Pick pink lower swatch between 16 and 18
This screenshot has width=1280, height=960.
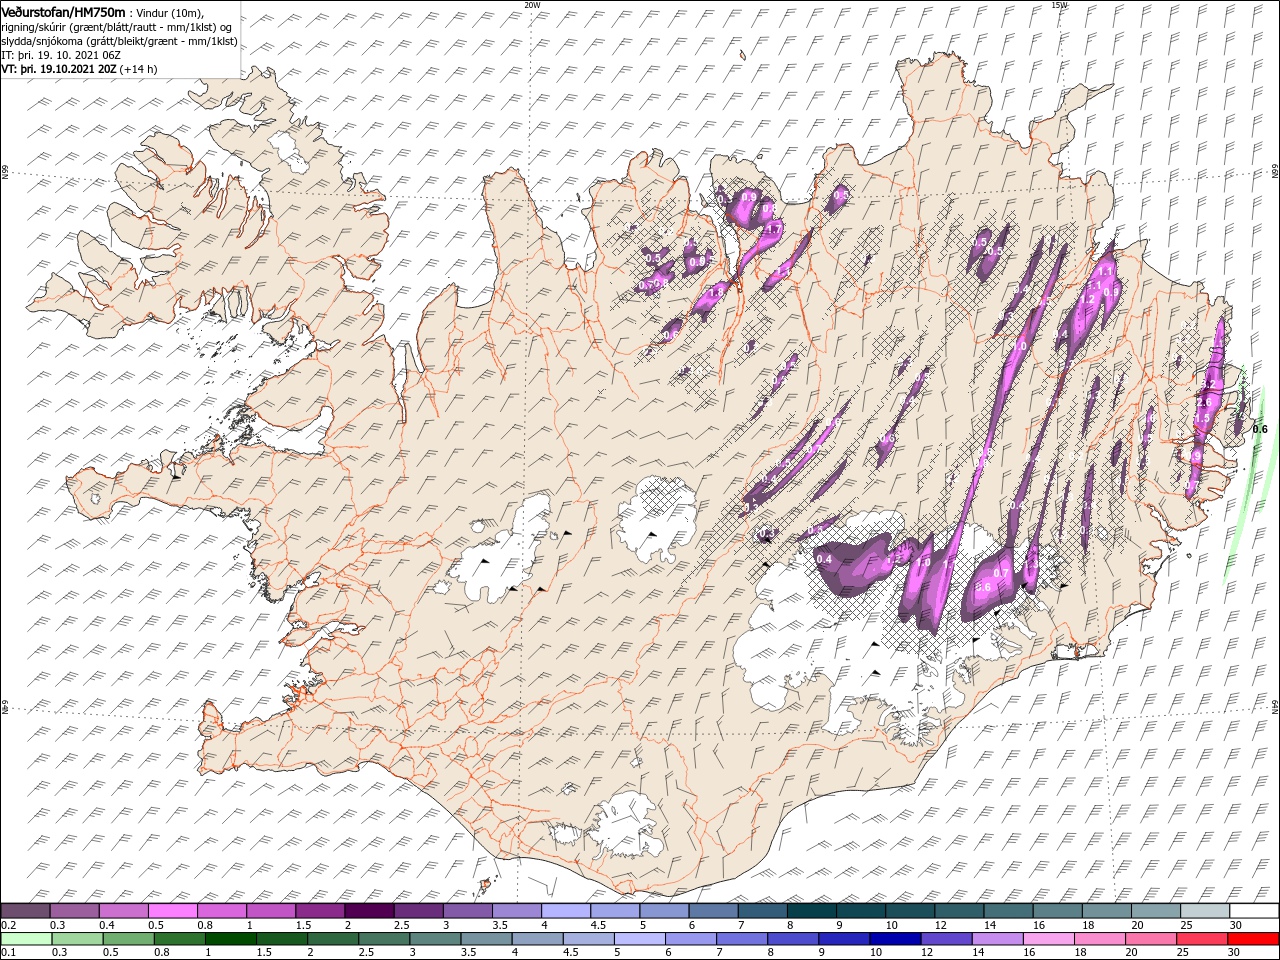(1048, 939)
